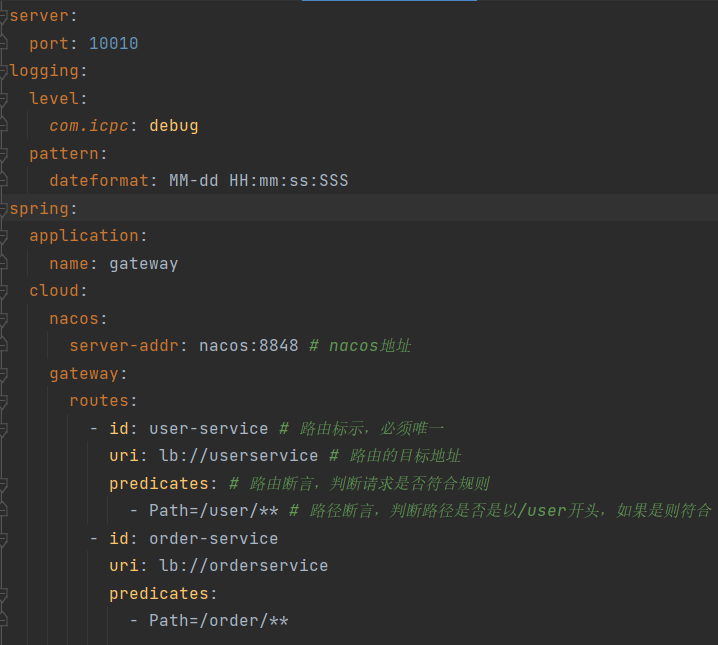Click the order-service id value
Viewport: 718px width, 645px height.
click(213, 539)
